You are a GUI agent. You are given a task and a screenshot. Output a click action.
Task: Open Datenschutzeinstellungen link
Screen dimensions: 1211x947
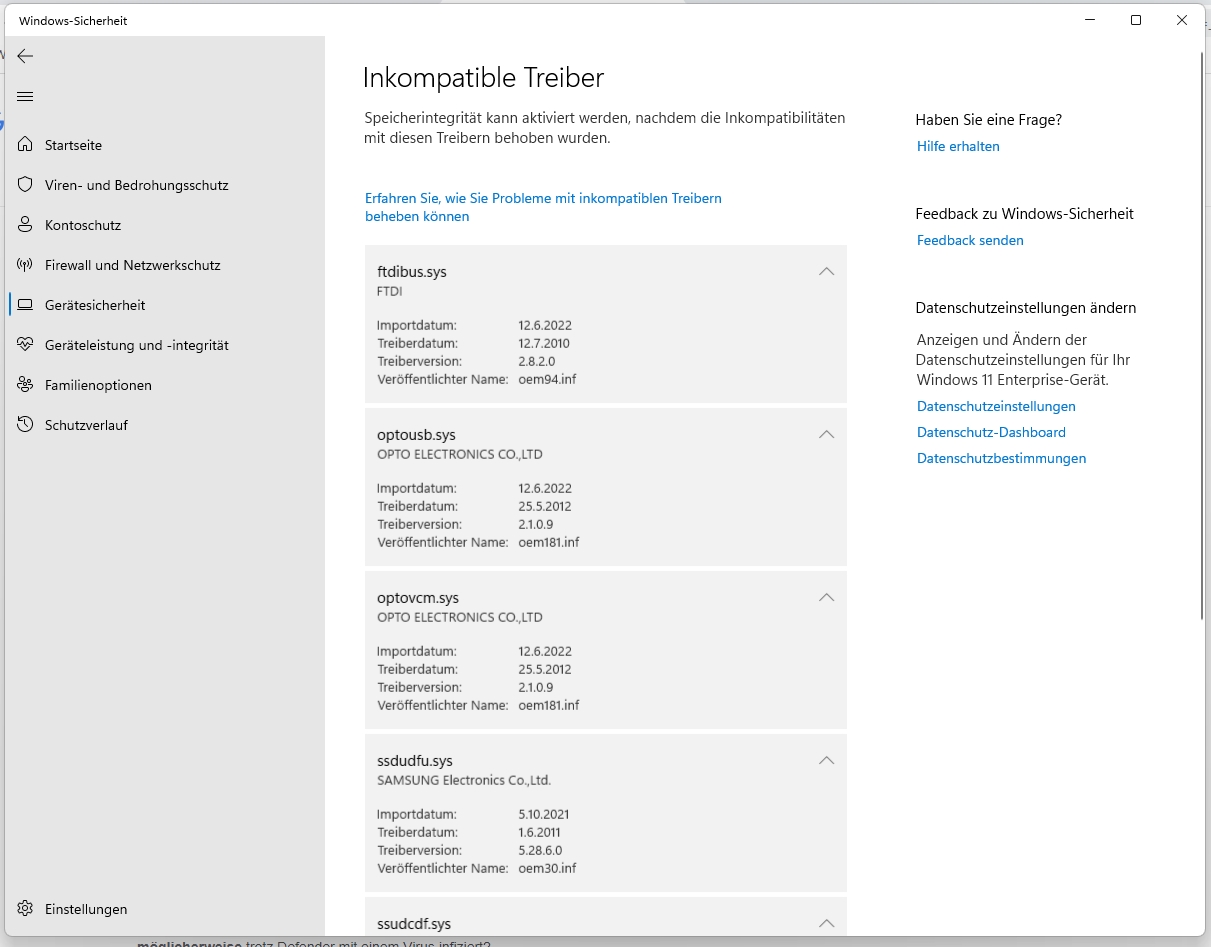click(996, 406)
